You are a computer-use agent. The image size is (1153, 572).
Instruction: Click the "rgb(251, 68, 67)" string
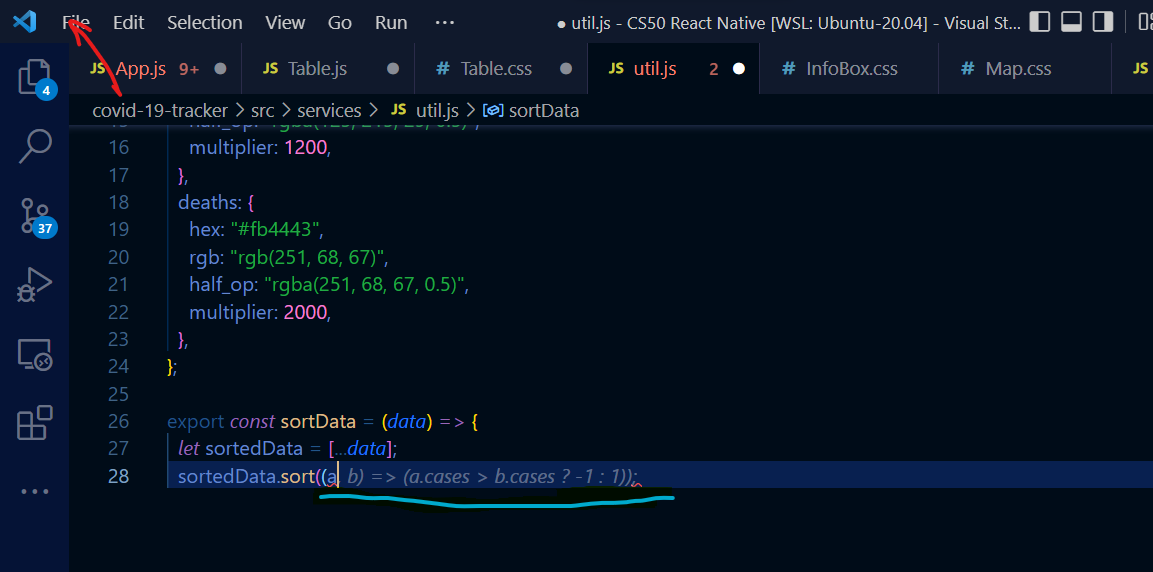pos(307,257)
